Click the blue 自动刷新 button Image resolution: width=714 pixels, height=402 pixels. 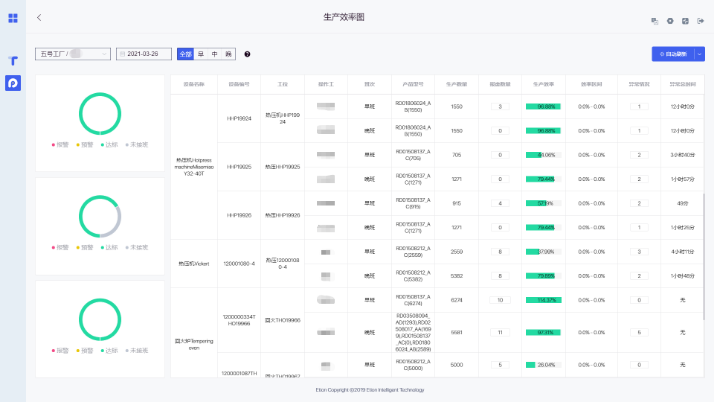point(673,54)
